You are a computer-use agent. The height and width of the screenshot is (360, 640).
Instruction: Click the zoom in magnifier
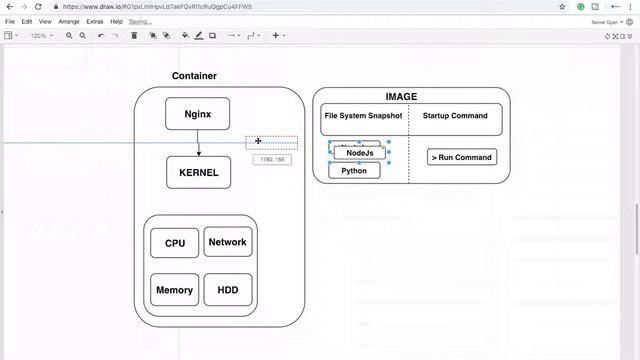(69, 36)
